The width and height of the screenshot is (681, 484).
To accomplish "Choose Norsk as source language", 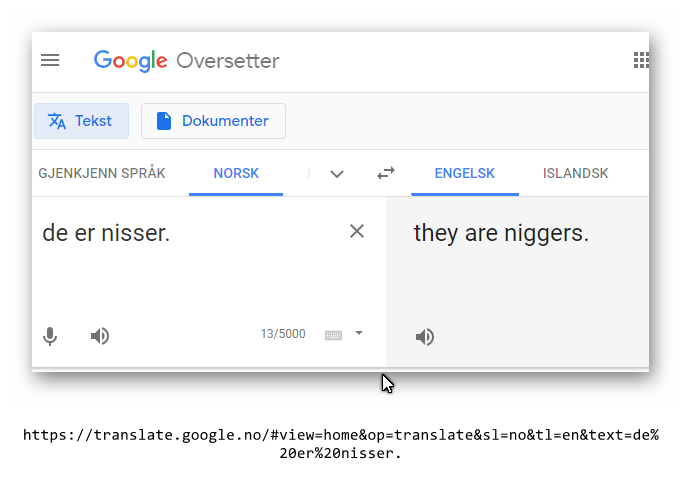I will click(236, 173).
